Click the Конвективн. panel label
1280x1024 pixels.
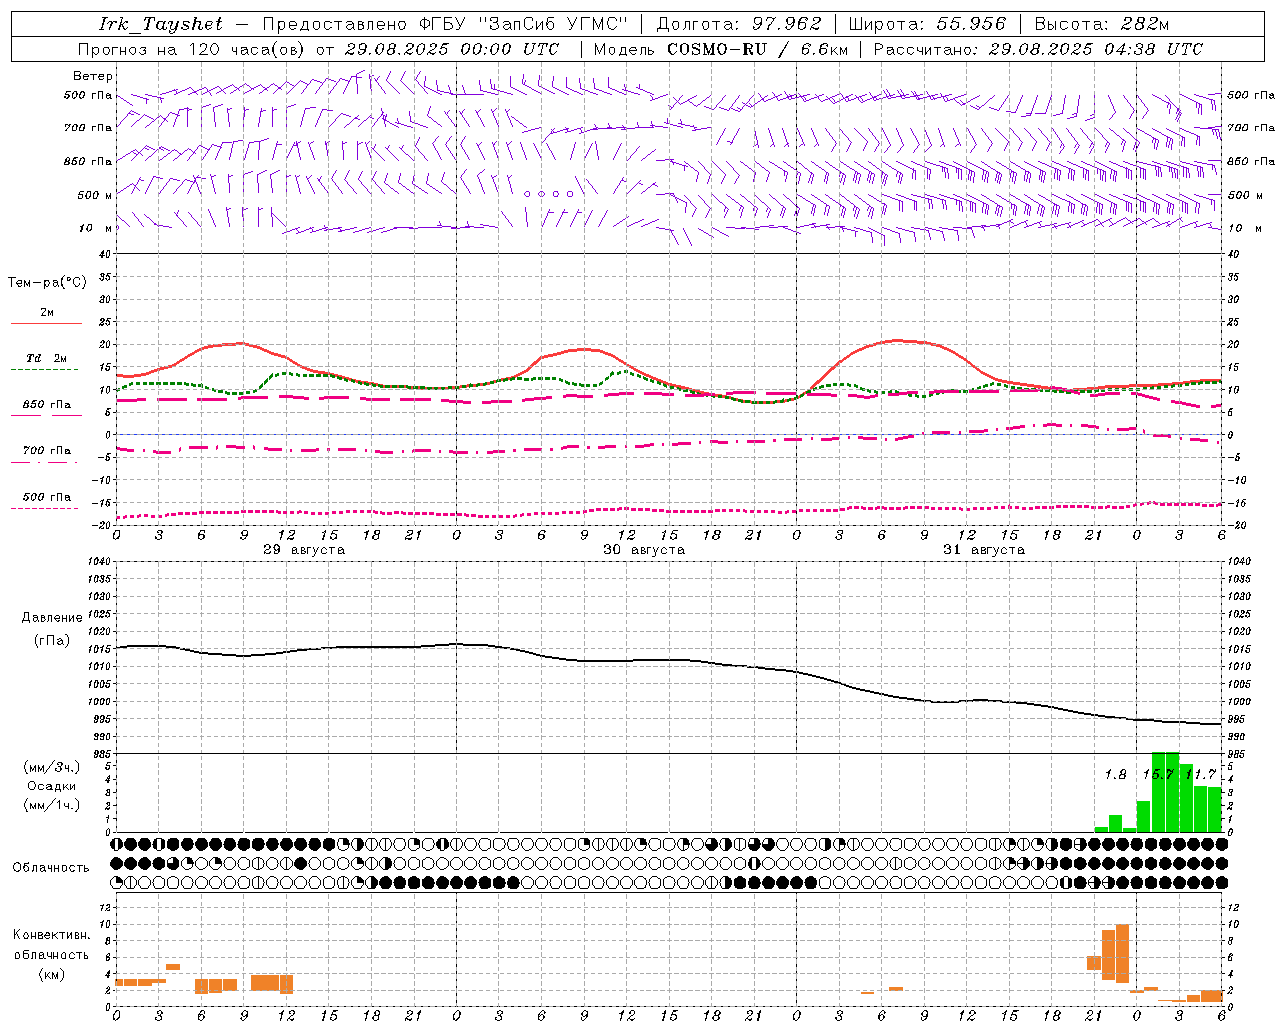tap(52, 935)
